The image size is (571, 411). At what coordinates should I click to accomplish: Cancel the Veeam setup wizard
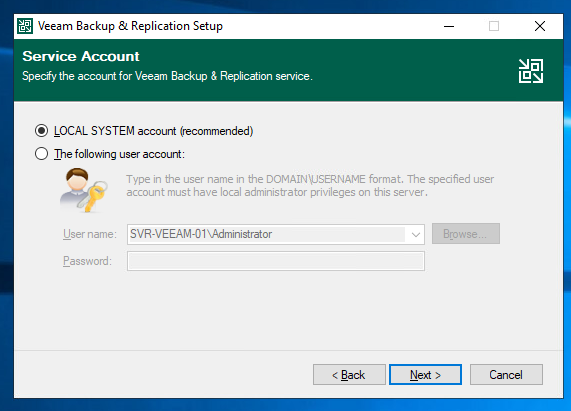click(x=506, y=375)
